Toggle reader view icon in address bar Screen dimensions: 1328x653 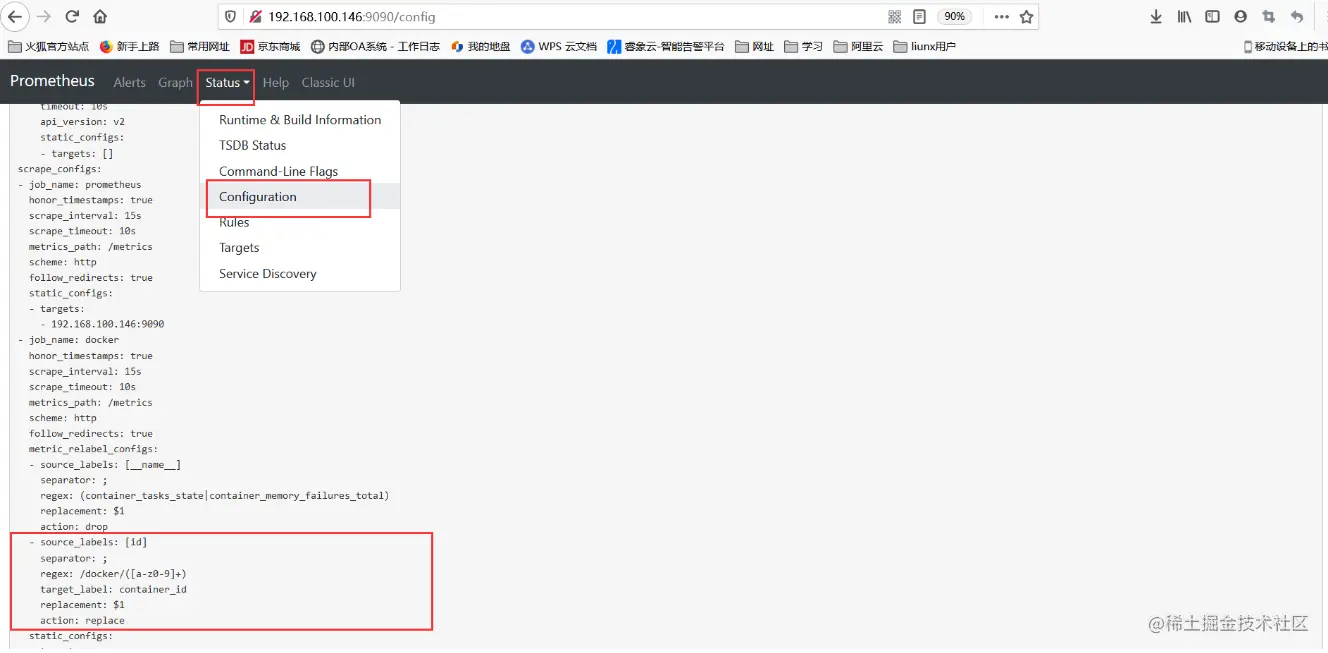click(x=920, y=17)
